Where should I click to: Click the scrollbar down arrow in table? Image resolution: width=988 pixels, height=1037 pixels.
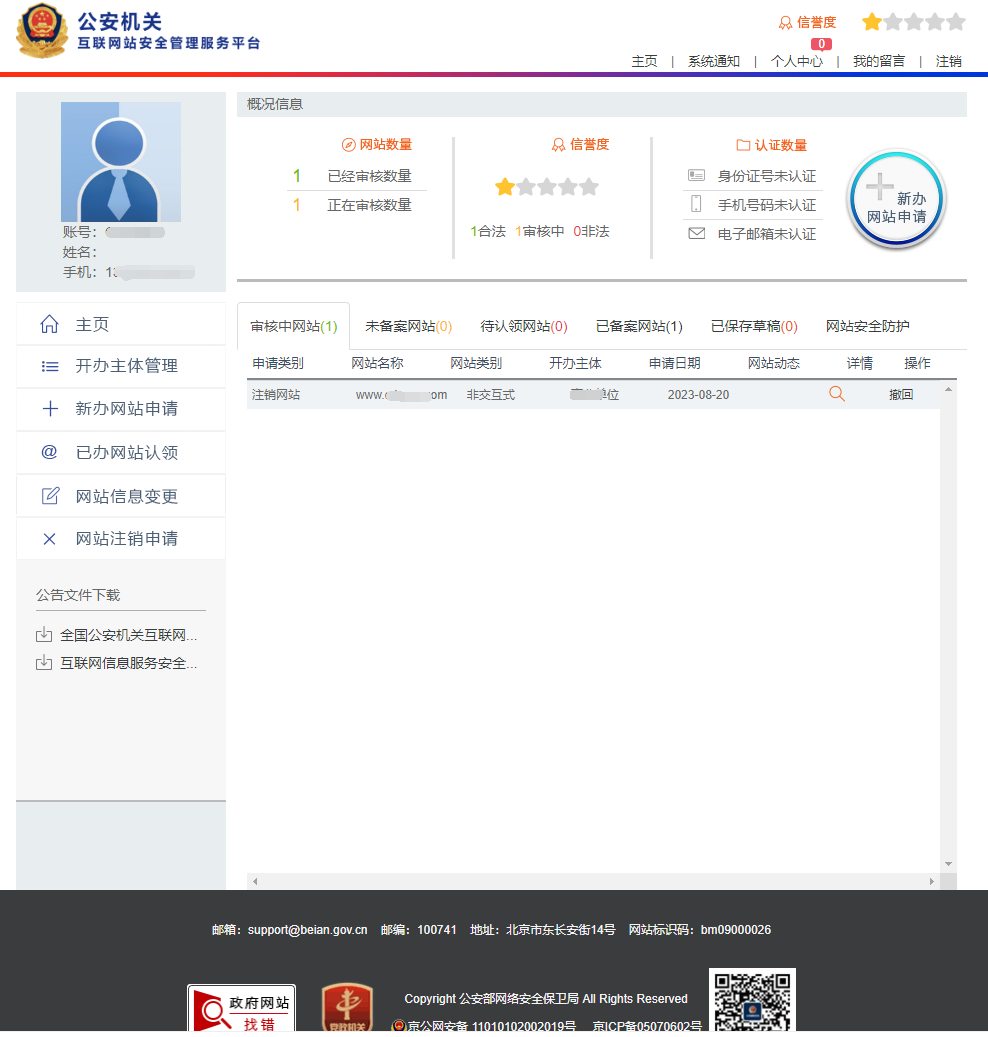948,864
